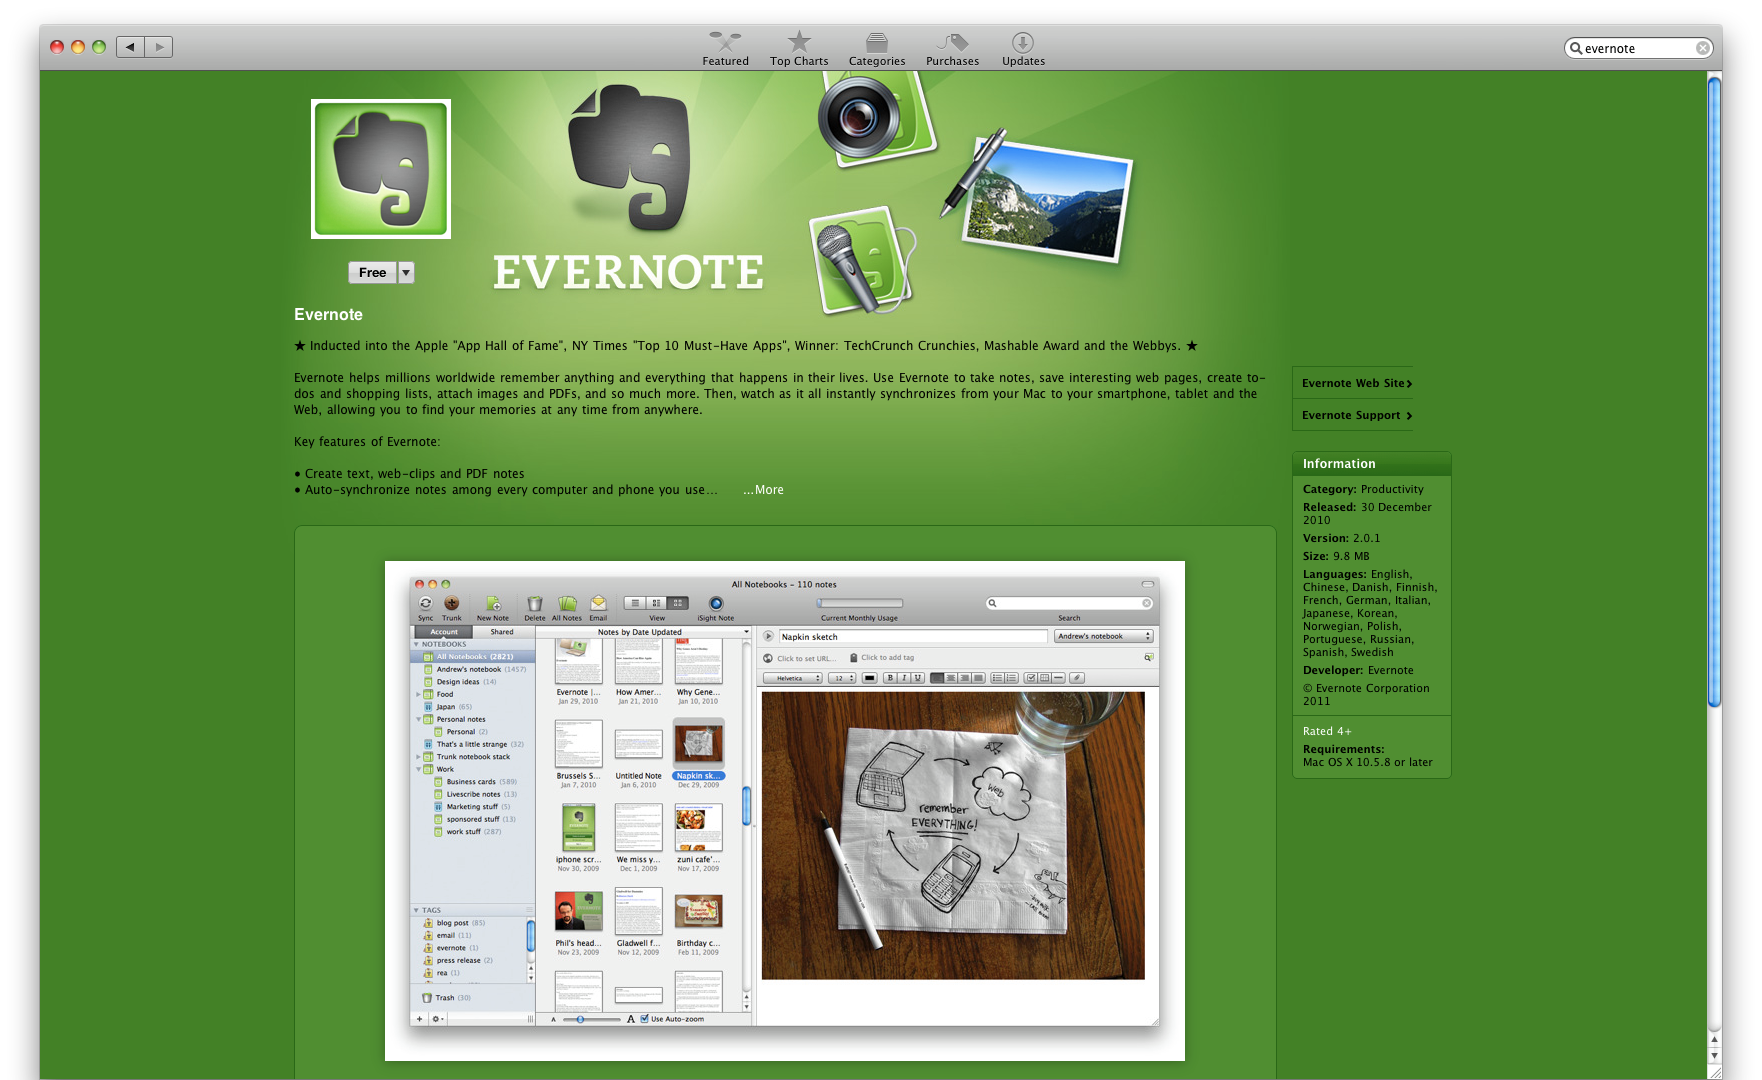The height and width of the screenshot is (1080, 1762).
Task: Click the Developer: Evernote entry
Action: click(1358, 670)
